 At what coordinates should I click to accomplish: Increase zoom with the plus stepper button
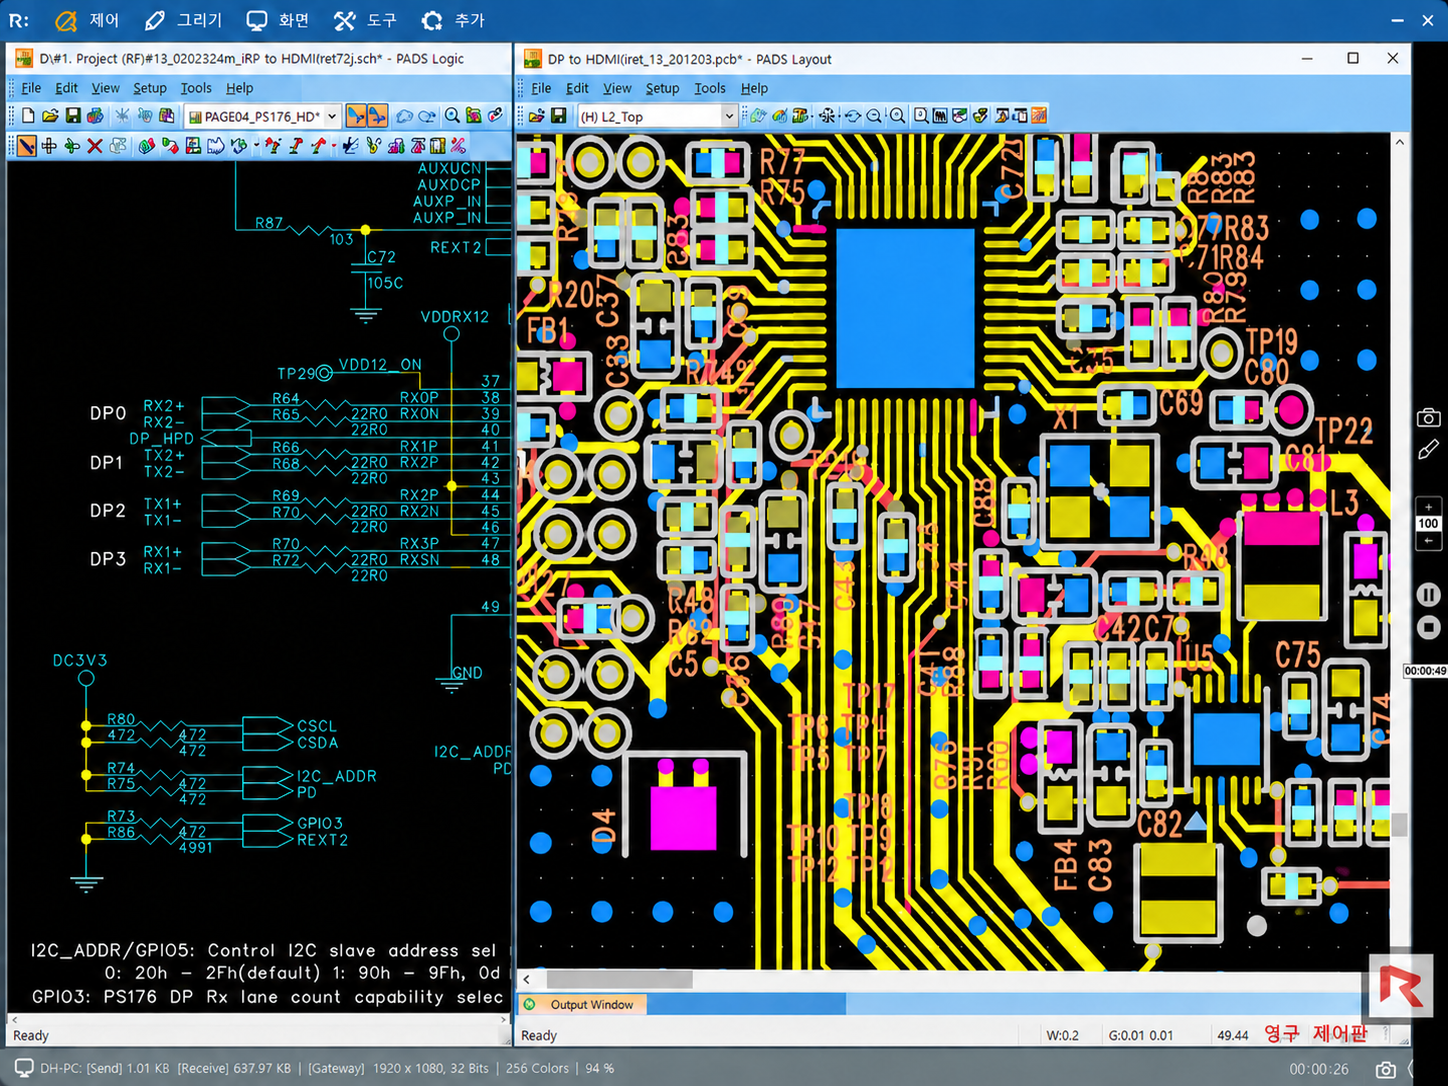click(x=1428, y=507)
